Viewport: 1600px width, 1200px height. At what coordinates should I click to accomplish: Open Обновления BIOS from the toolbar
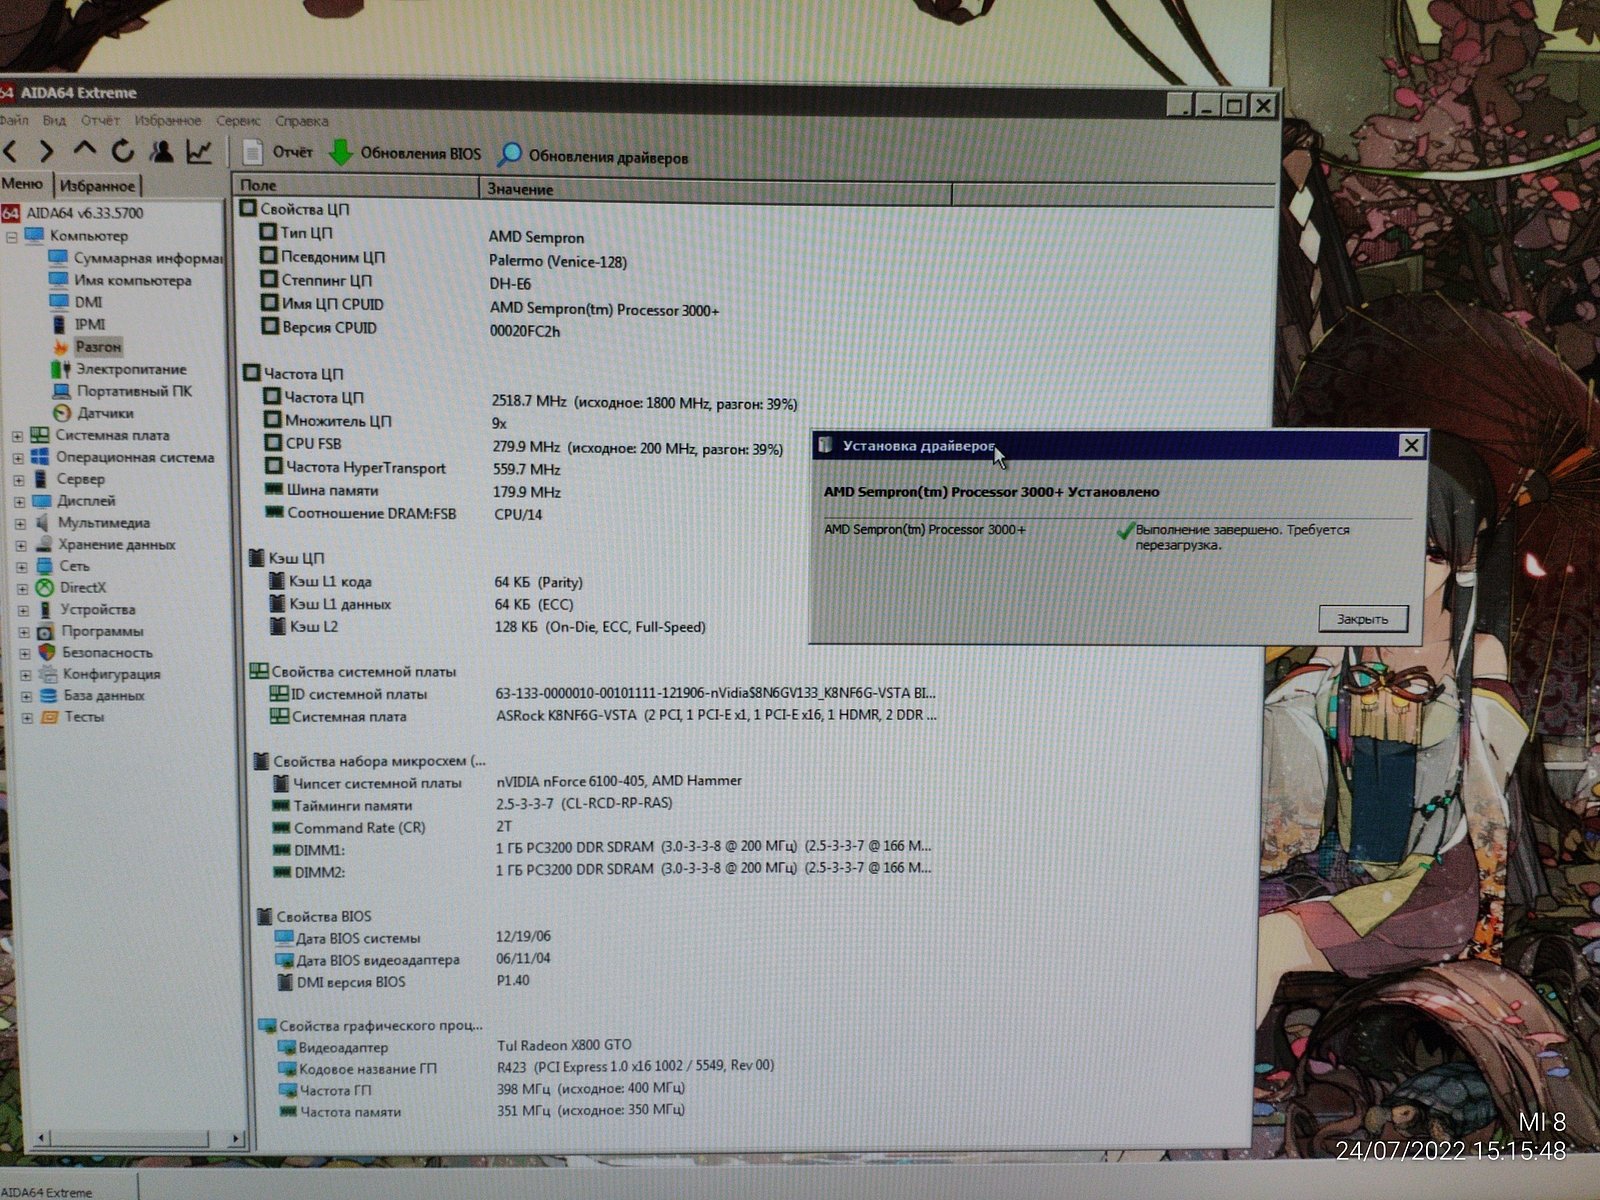[405, 154]
